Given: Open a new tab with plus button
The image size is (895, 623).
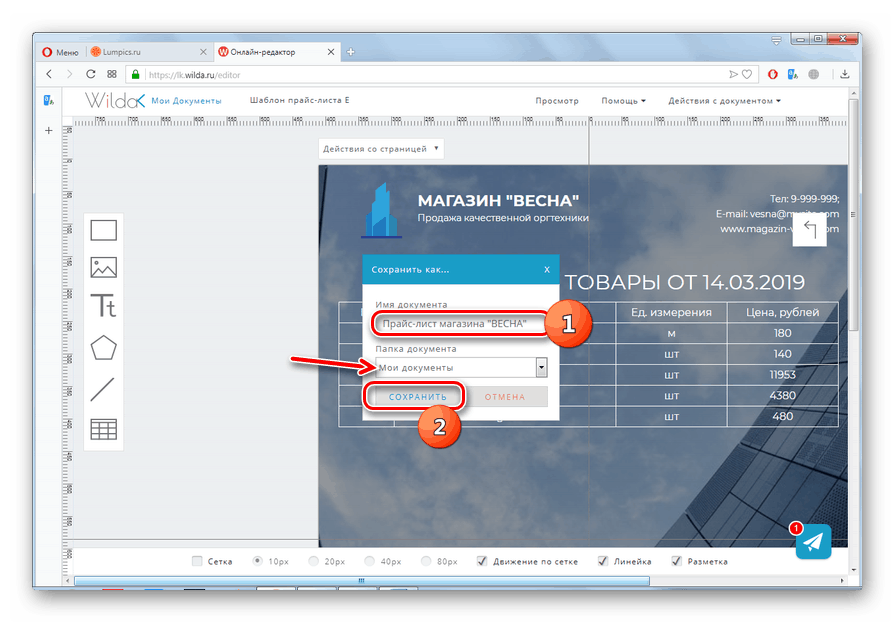Looking at the screenshot, I should (350, 52).
